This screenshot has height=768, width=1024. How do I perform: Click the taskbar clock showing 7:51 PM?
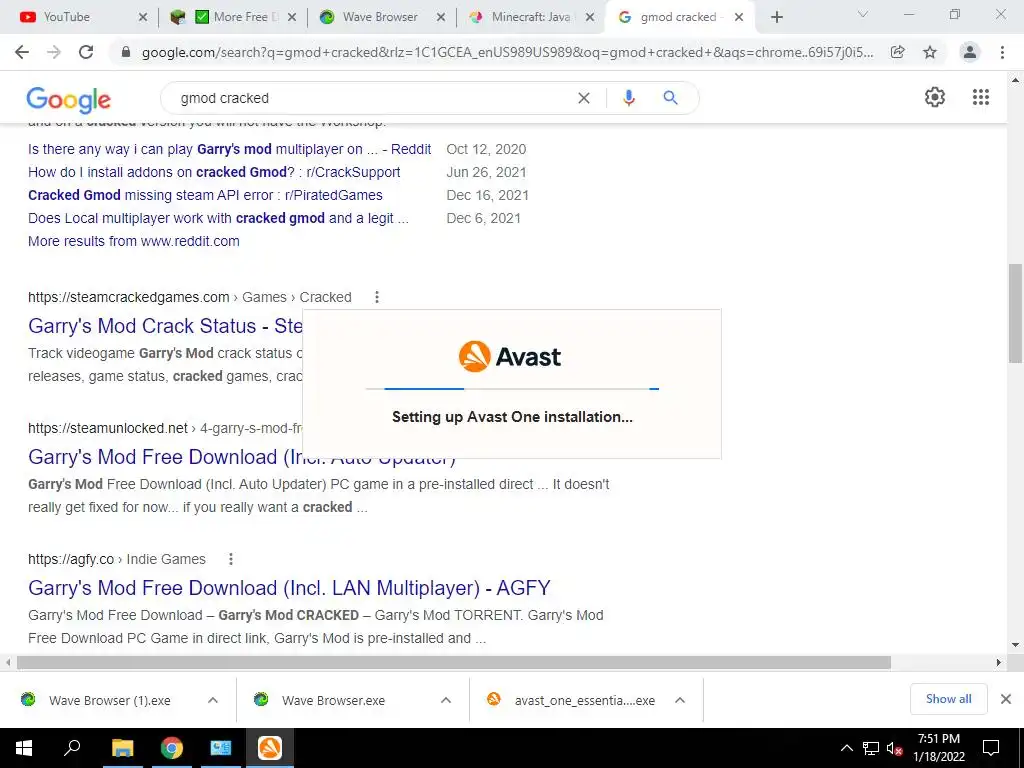click(938, 748)
